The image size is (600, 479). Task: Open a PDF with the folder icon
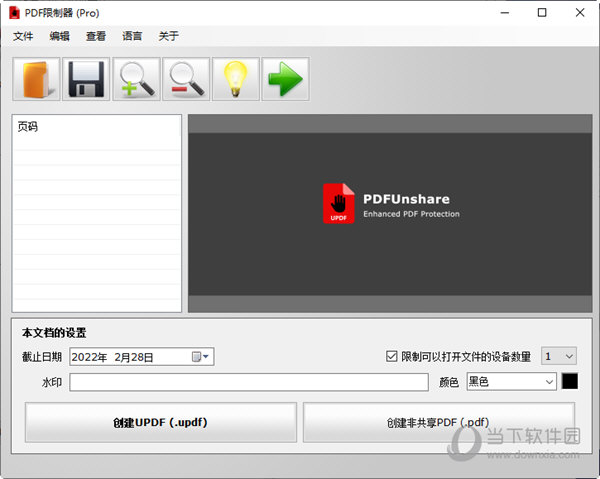point(36,79)
